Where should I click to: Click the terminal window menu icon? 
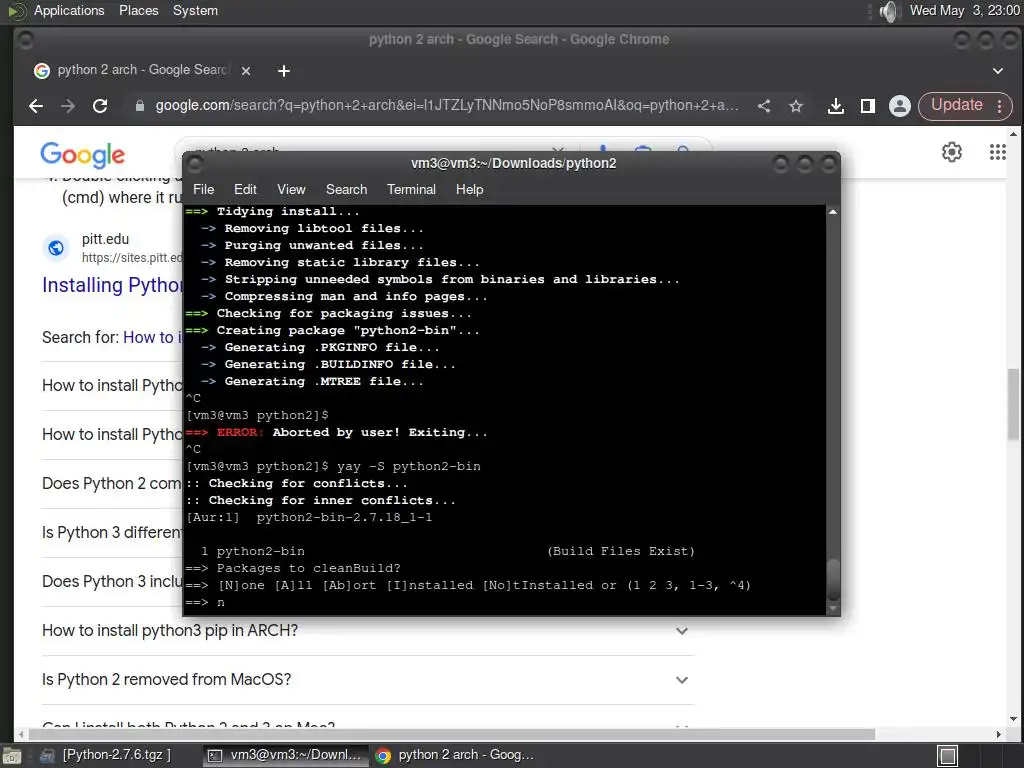coord(195,164)
